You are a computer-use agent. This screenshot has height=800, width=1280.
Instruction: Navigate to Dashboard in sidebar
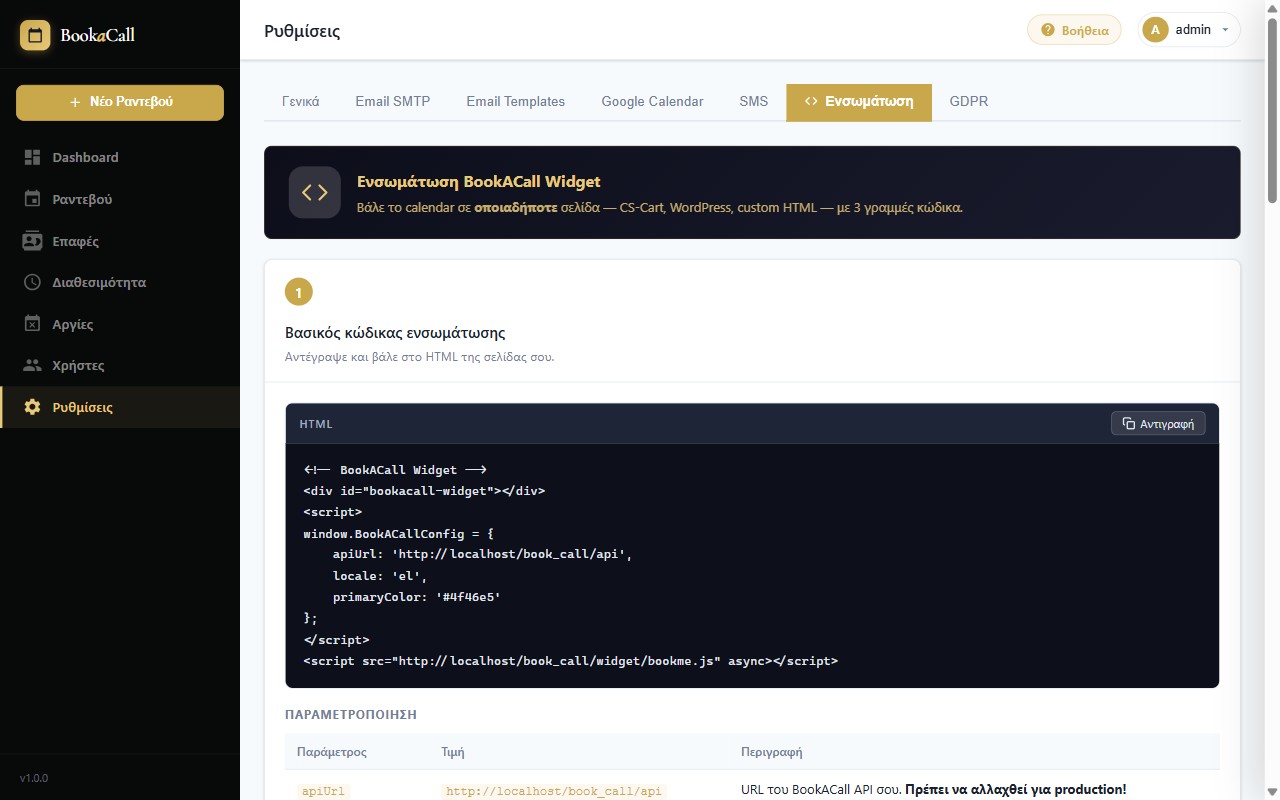coord(120,157)
